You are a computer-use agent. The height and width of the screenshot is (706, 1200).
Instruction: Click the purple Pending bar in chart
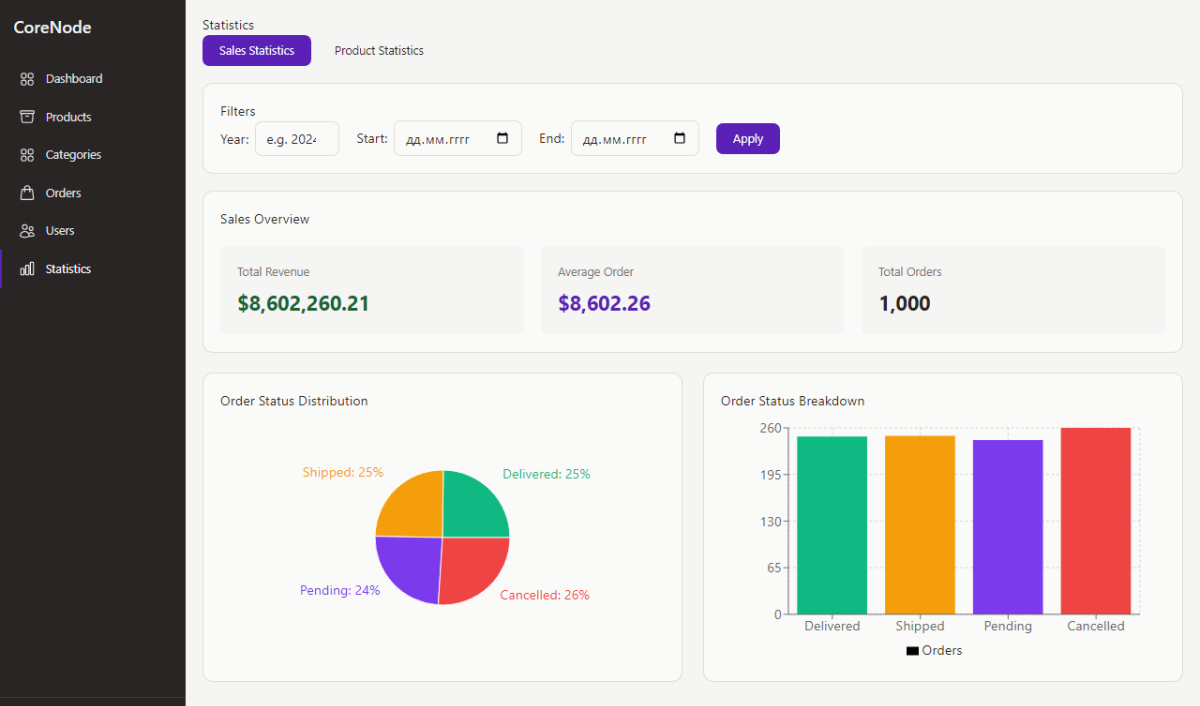tap(1007, 526)
